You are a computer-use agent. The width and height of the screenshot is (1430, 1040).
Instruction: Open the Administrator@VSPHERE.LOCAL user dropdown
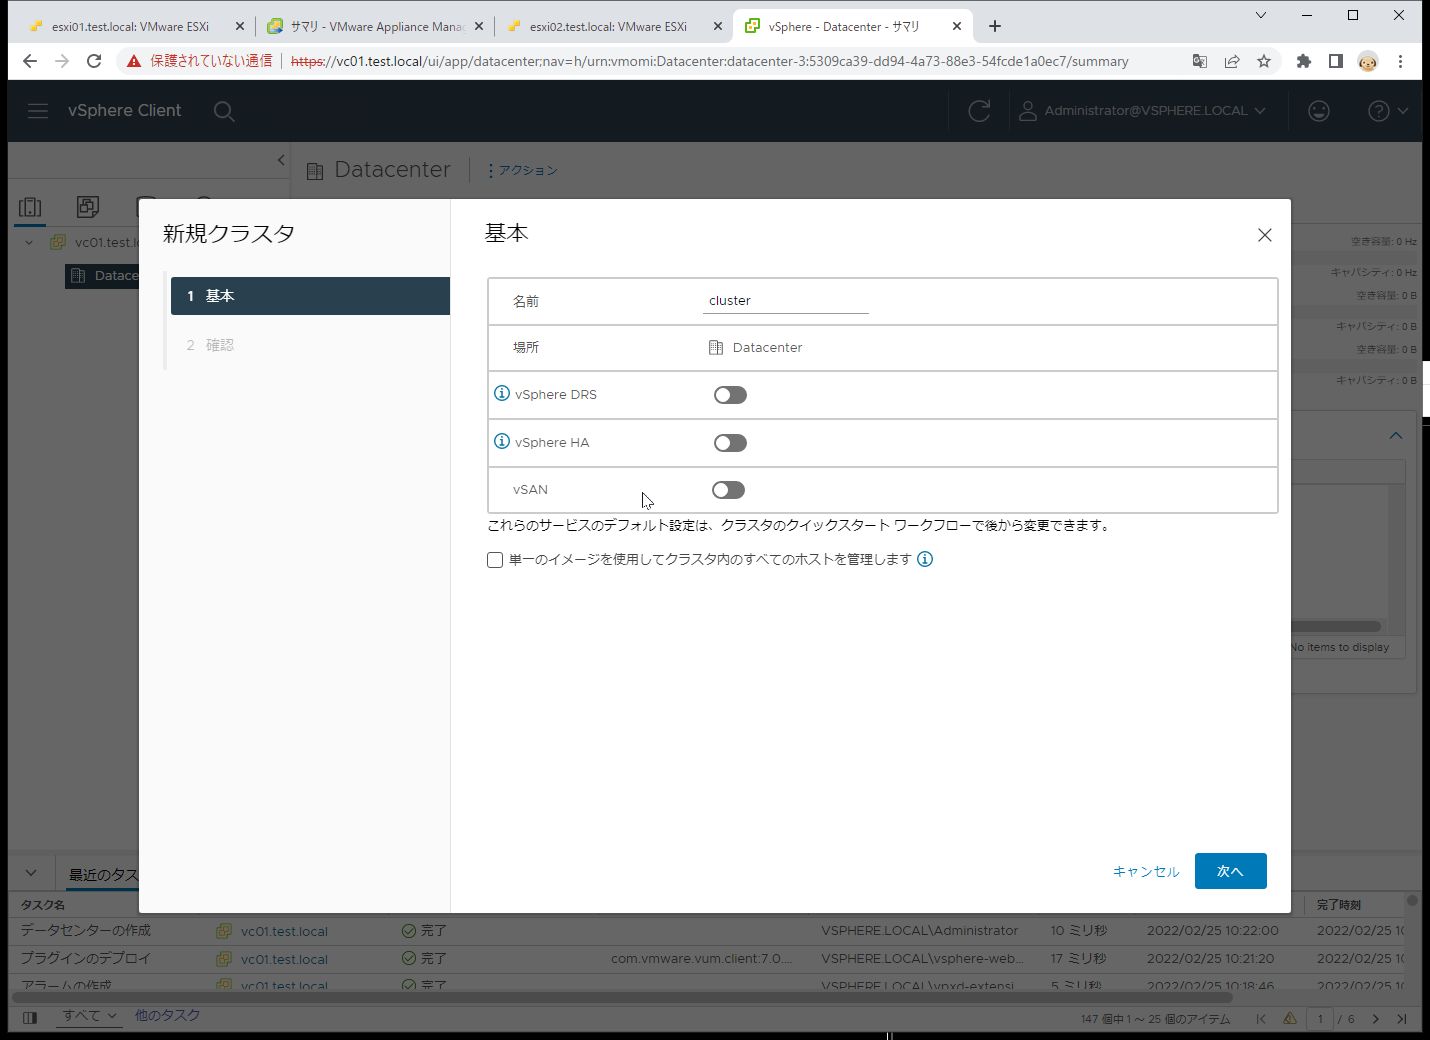(1142, 111)
